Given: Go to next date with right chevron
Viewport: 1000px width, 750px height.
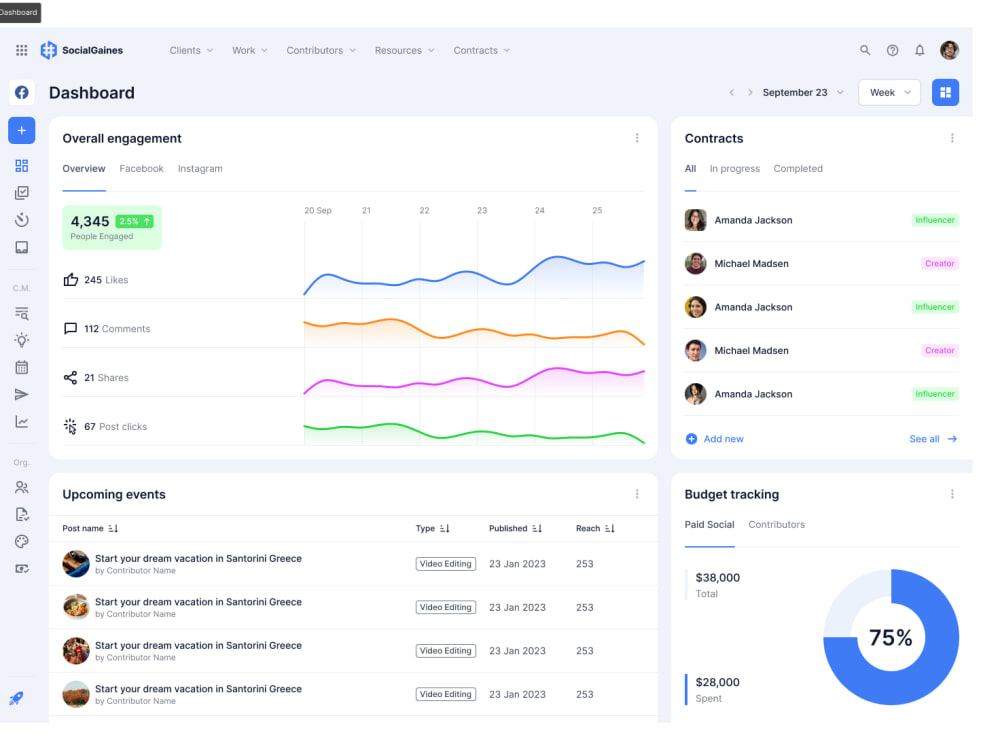Looking at the screenshot, I should pyautogui.click(x=750, y=92).
